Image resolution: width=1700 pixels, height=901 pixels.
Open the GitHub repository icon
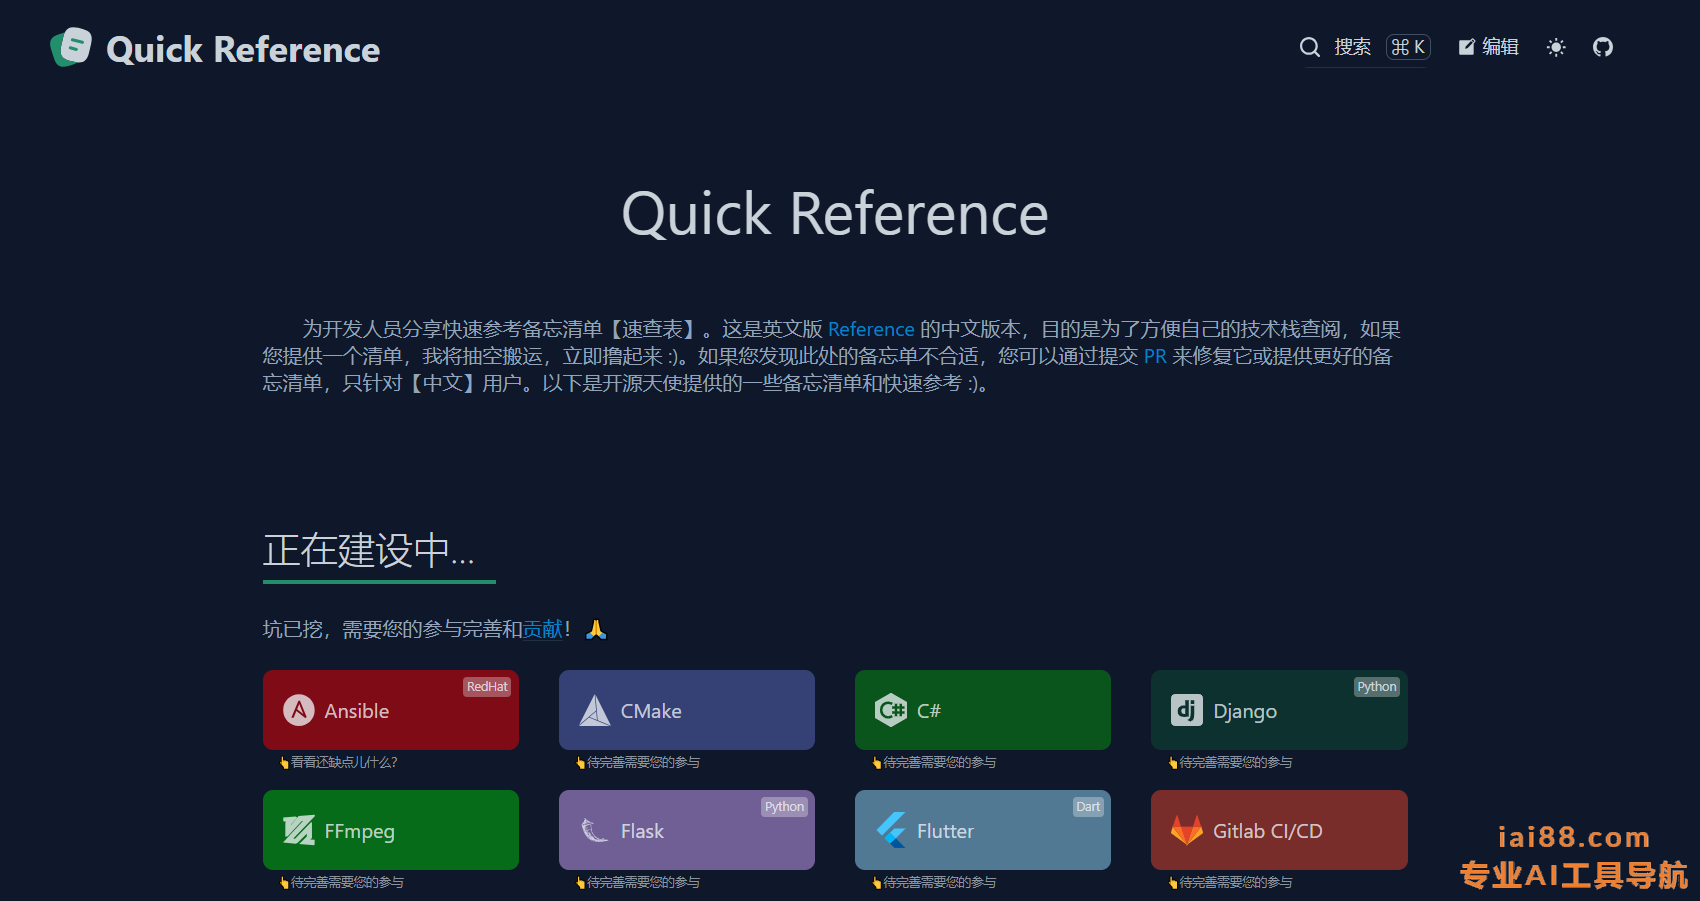1603,47
